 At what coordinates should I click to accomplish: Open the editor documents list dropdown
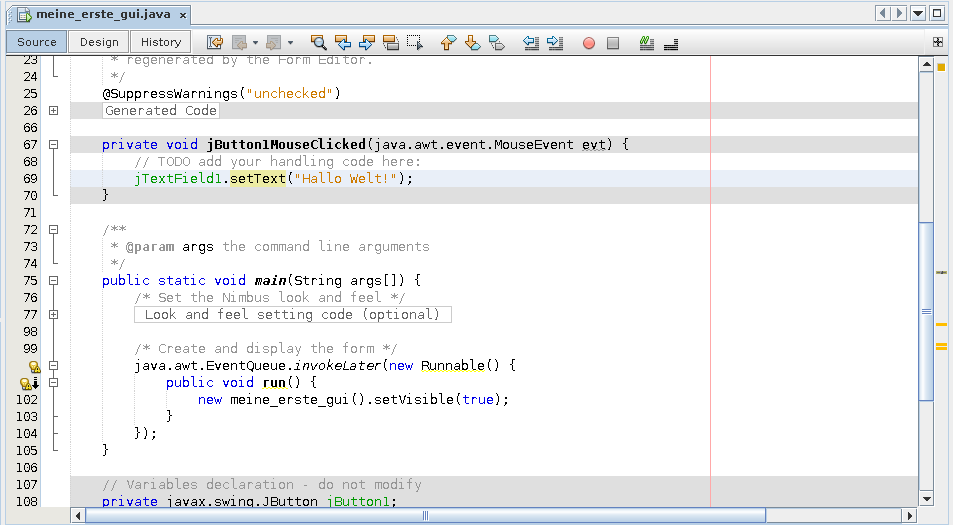point(918,13)
